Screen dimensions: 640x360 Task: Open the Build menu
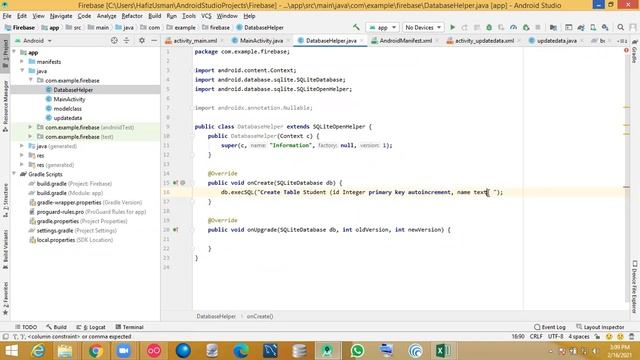[155, 16]
